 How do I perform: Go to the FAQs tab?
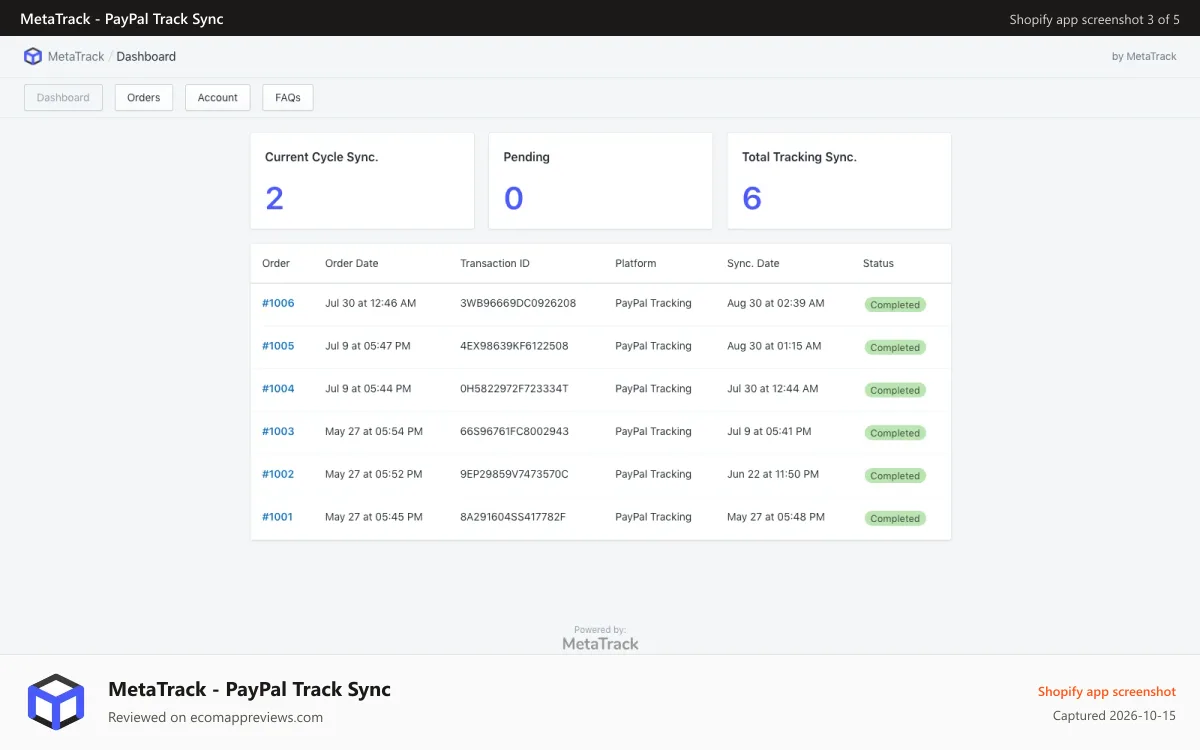288,98
